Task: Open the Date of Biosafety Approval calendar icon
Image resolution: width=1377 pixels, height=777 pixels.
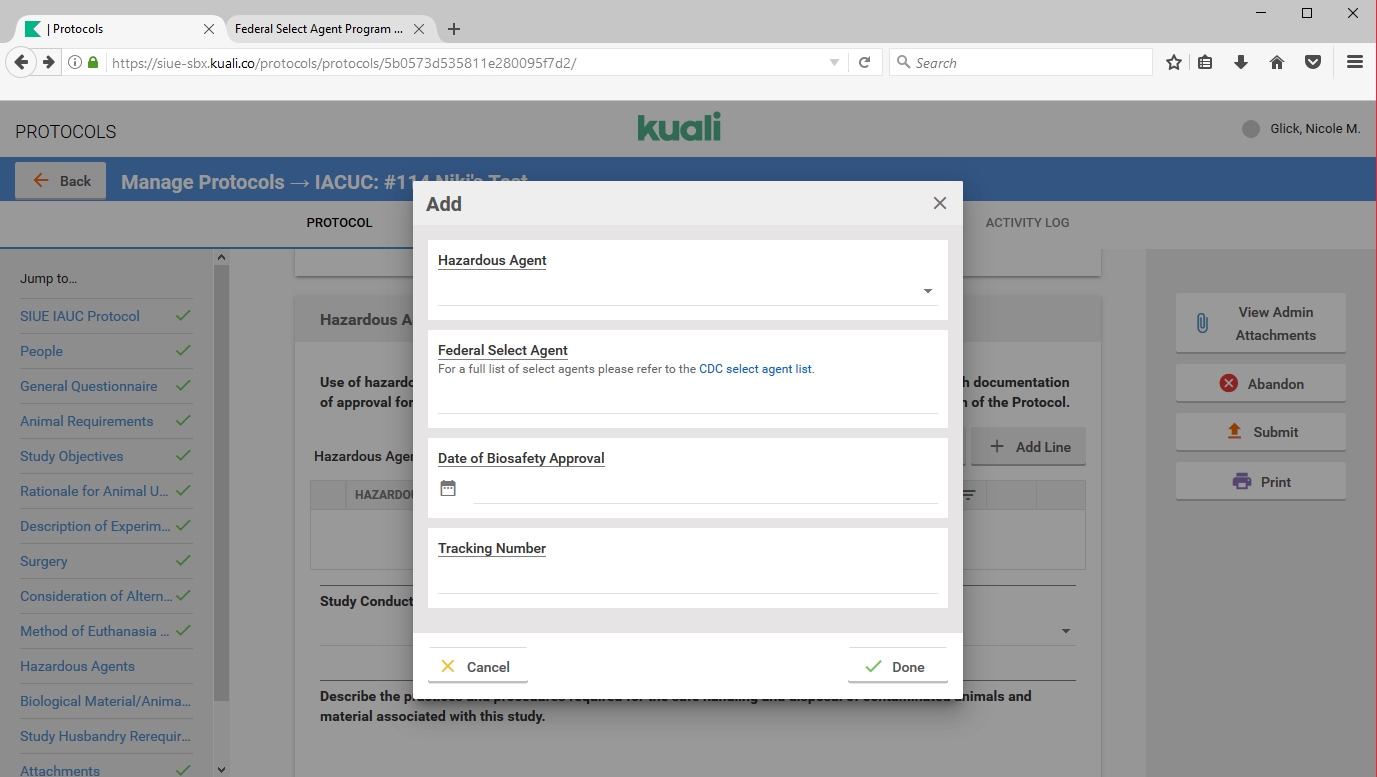Action: [448, 488]
